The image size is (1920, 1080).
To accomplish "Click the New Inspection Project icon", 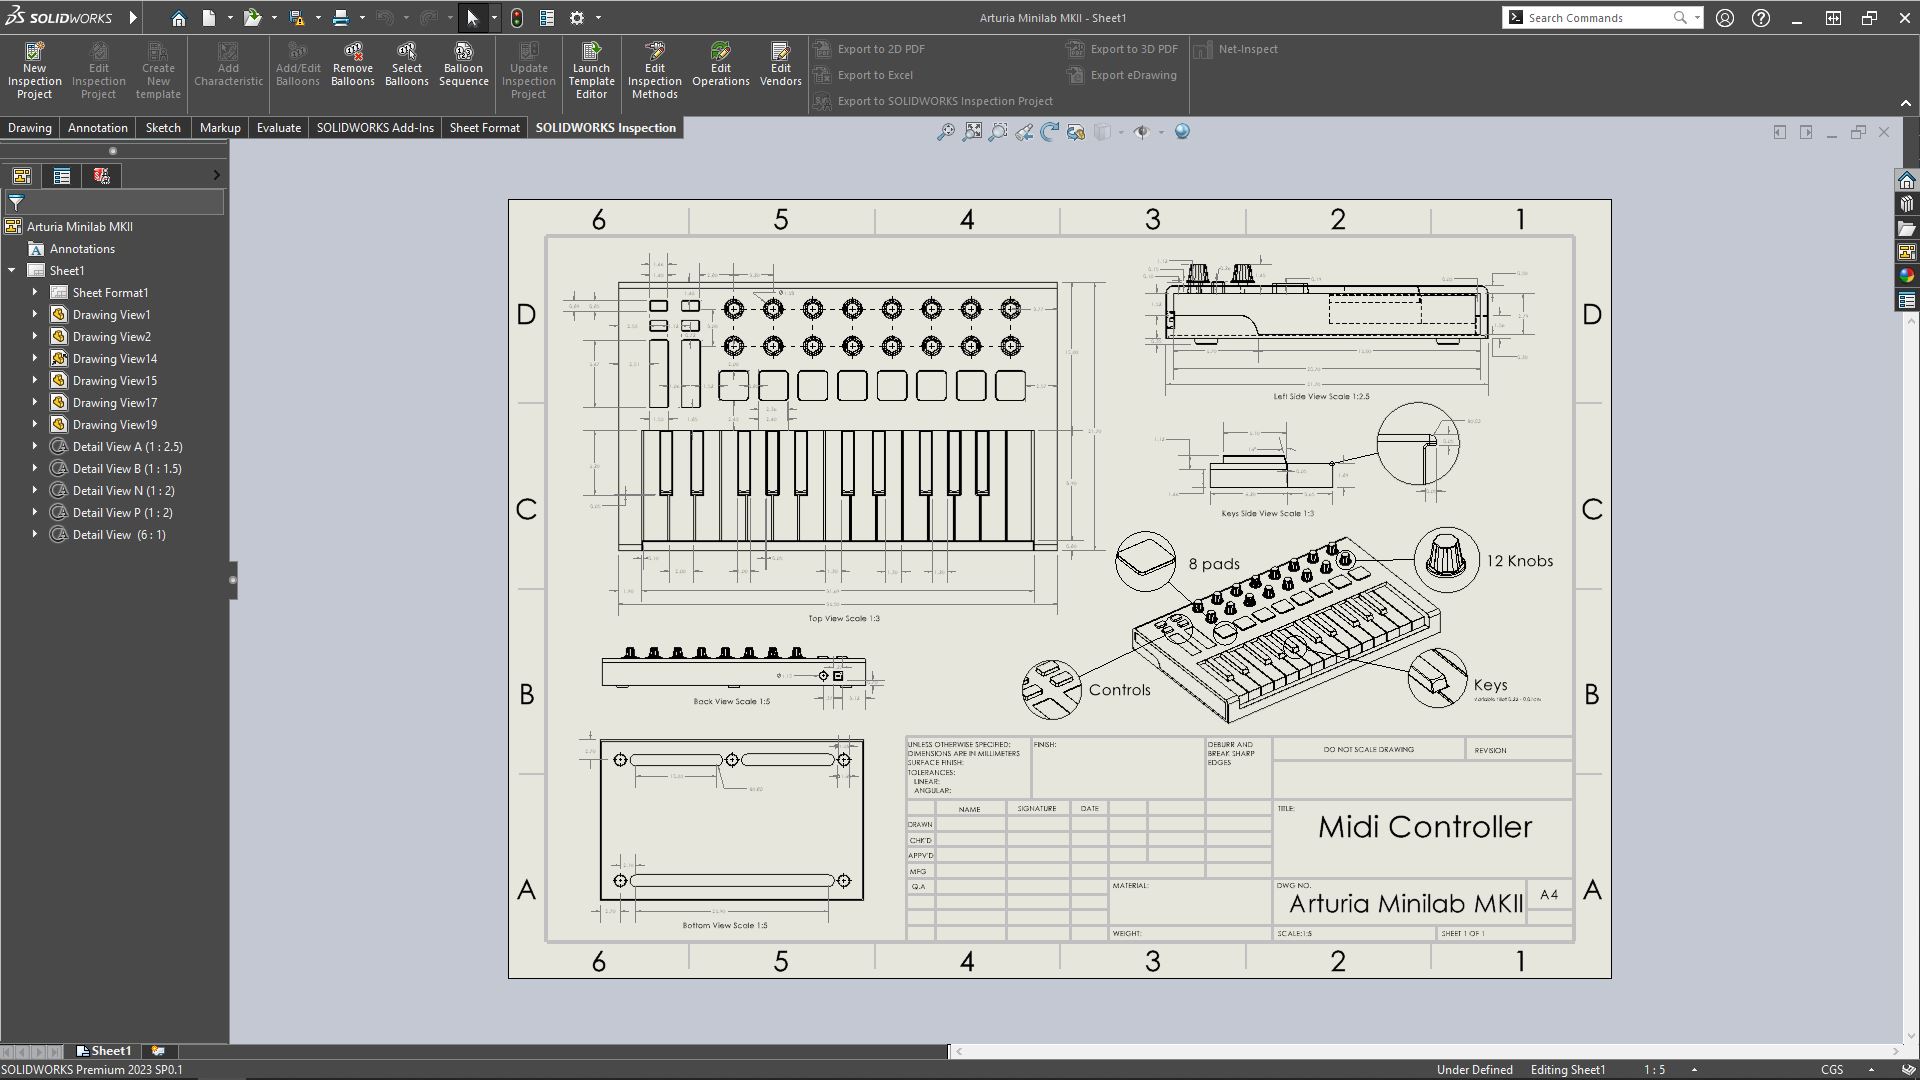I will point(34,70).
